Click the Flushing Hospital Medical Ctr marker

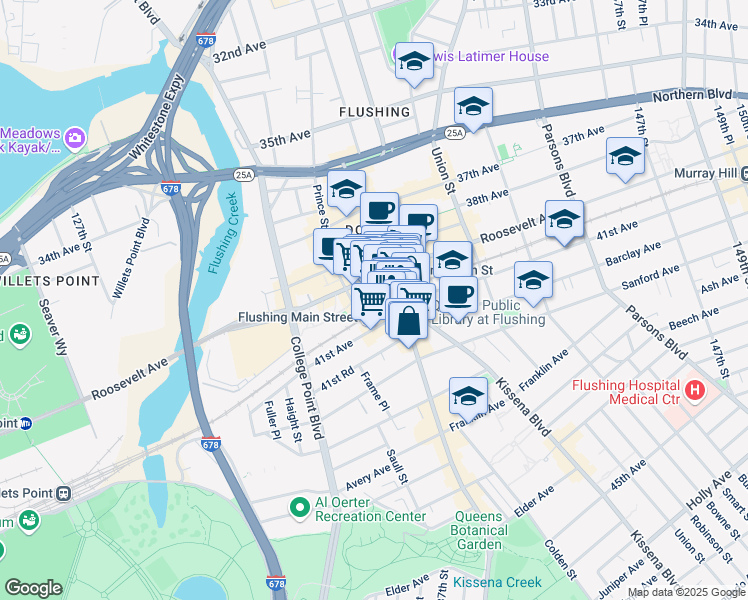click(x=695, y=391)
